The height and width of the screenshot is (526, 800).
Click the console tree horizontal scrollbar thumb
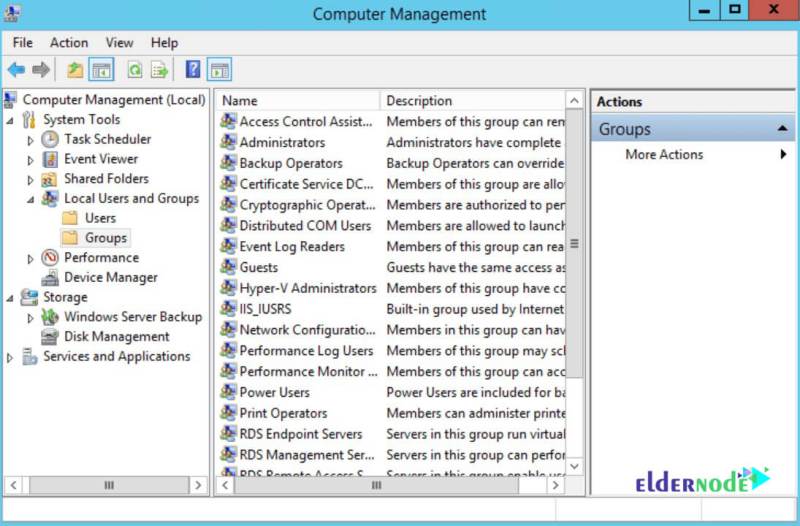coord(109,485)
